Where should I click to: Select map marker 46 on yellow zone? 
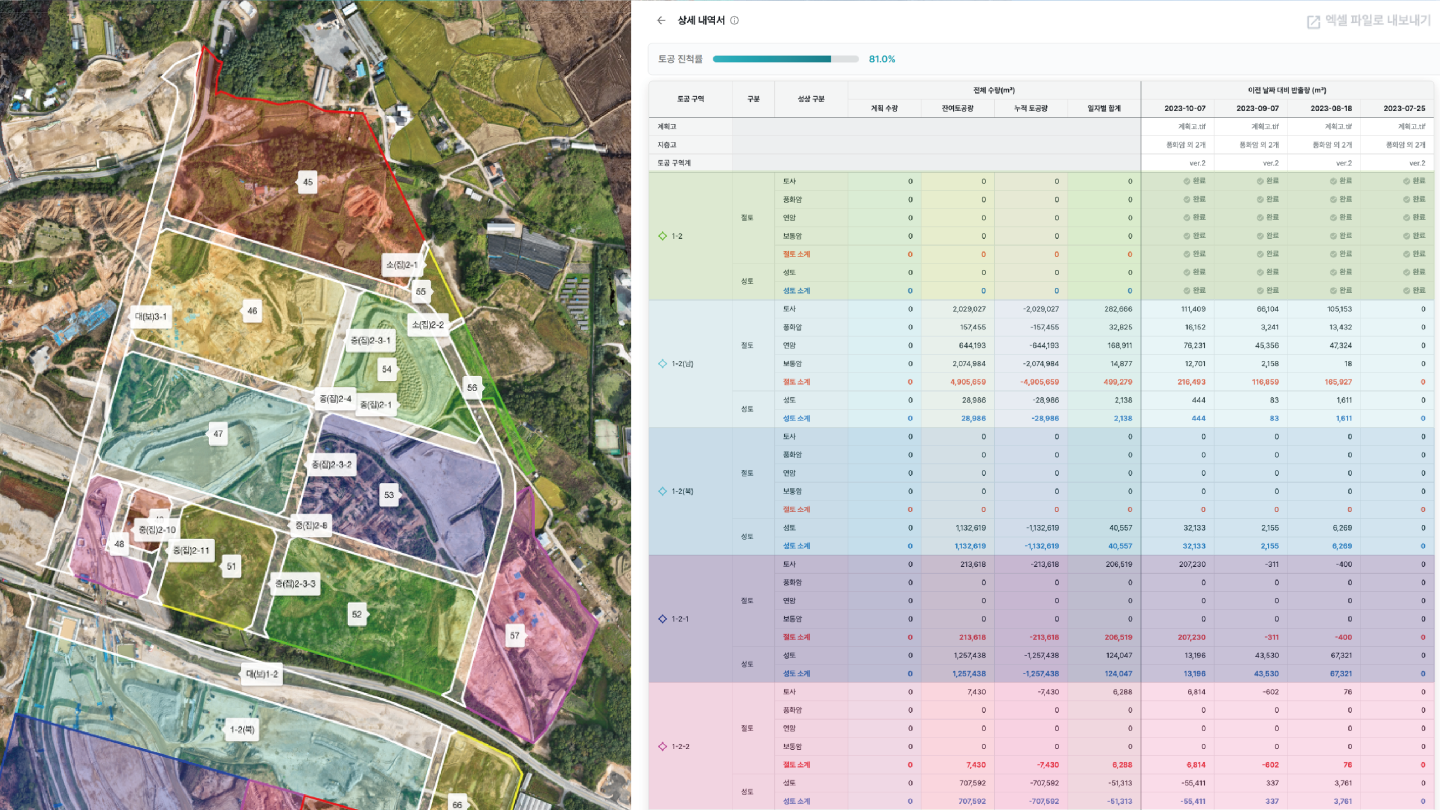pyautogui.click(x=252, y=311)
